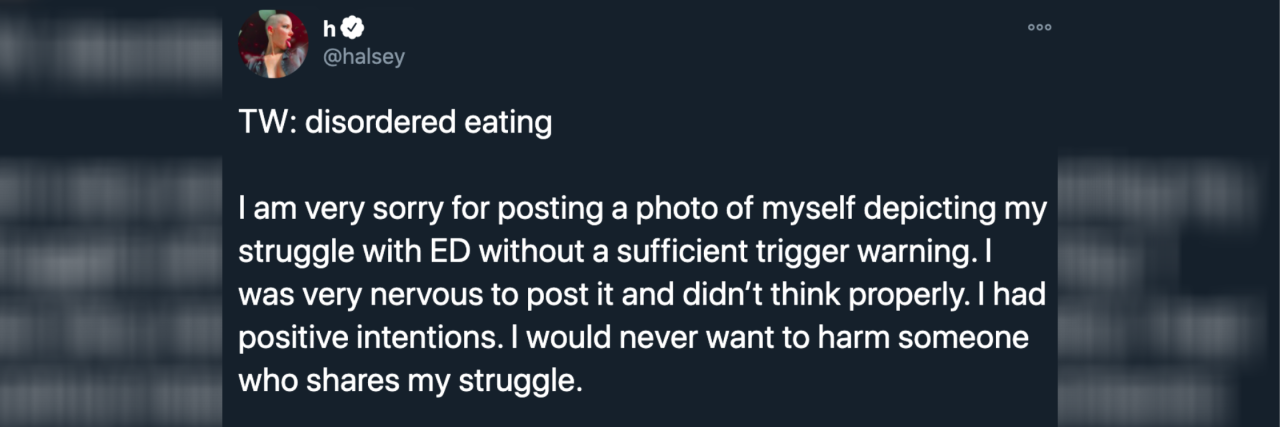1280x427 pixels.
Task: Click the words "trigger warning" in the tweet
Action: click(x=877, y=252)
